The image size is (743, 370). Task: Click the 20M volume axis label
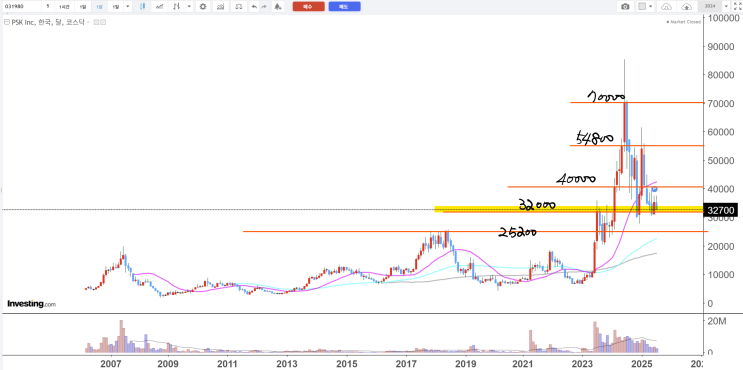coord(717,322)
